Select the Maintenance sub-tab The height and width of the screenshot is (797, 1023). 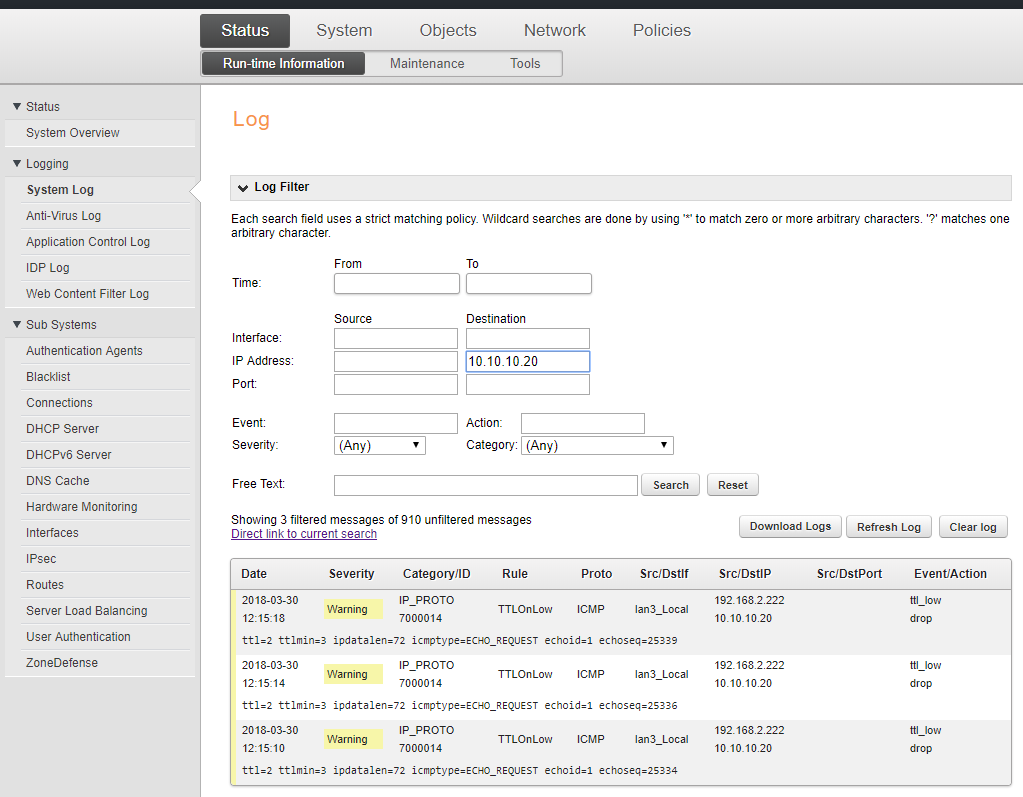[427, 64]
